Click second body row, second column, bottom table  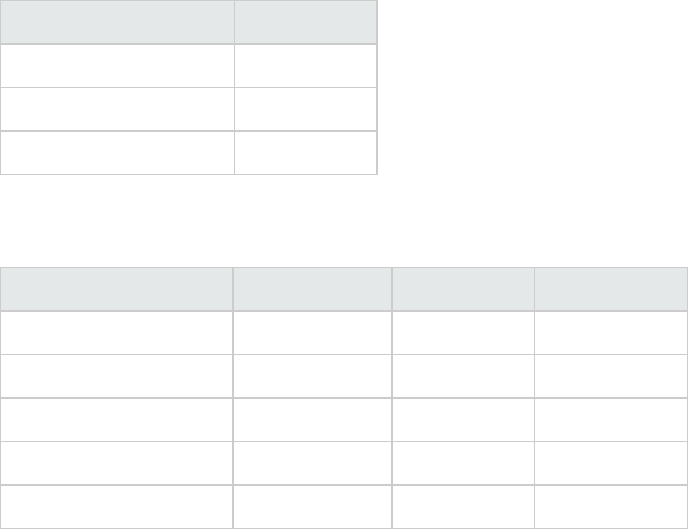312,376
